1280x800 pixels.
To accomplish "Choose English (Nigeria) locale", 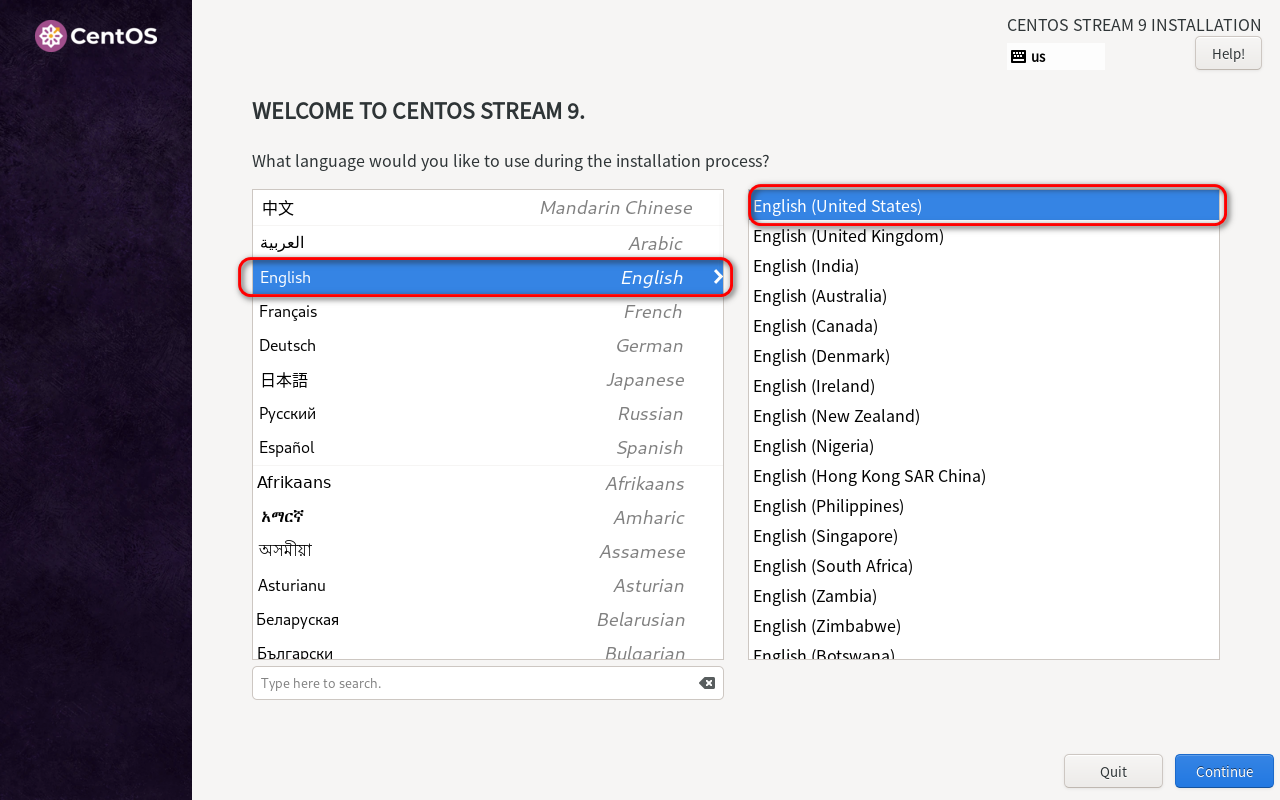I will pyautogui.click(x=984, y=446).
